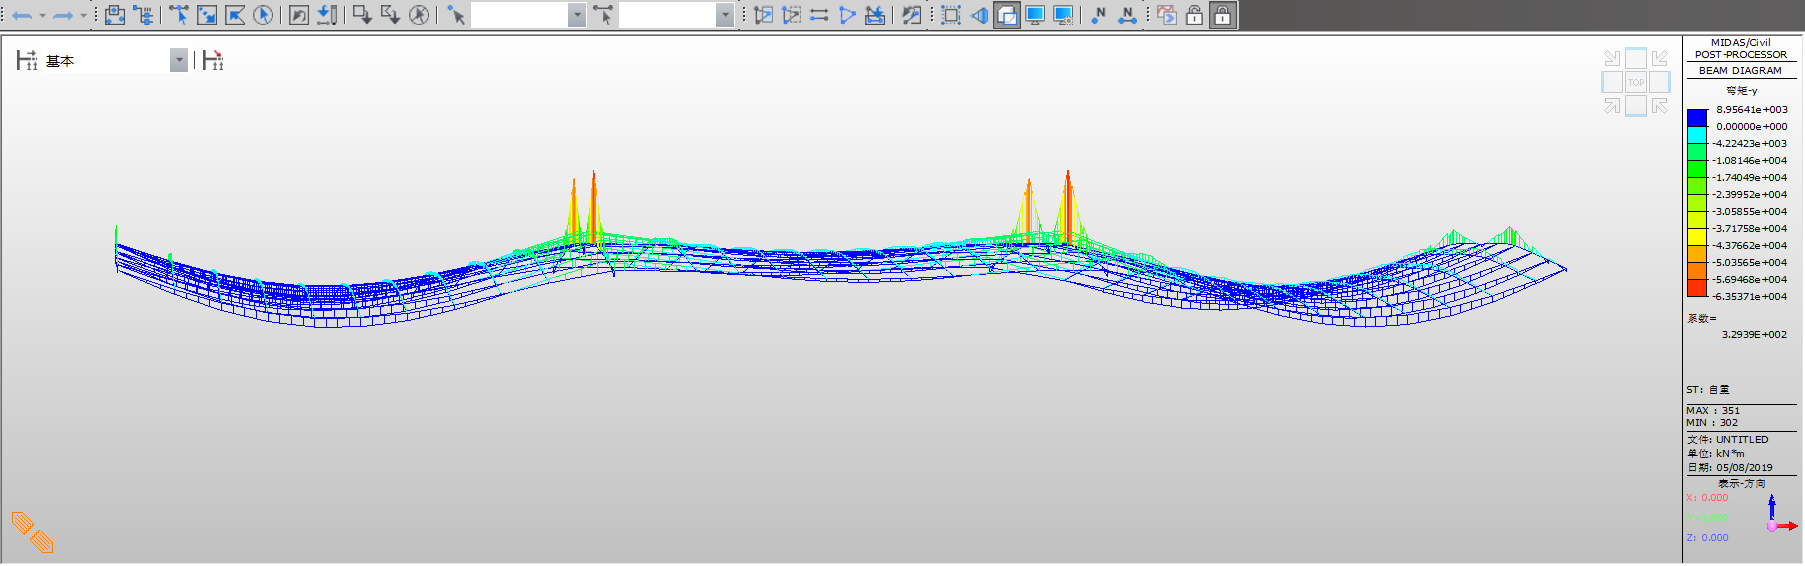Click the undo back arrow icon

[x=21, y=15]
